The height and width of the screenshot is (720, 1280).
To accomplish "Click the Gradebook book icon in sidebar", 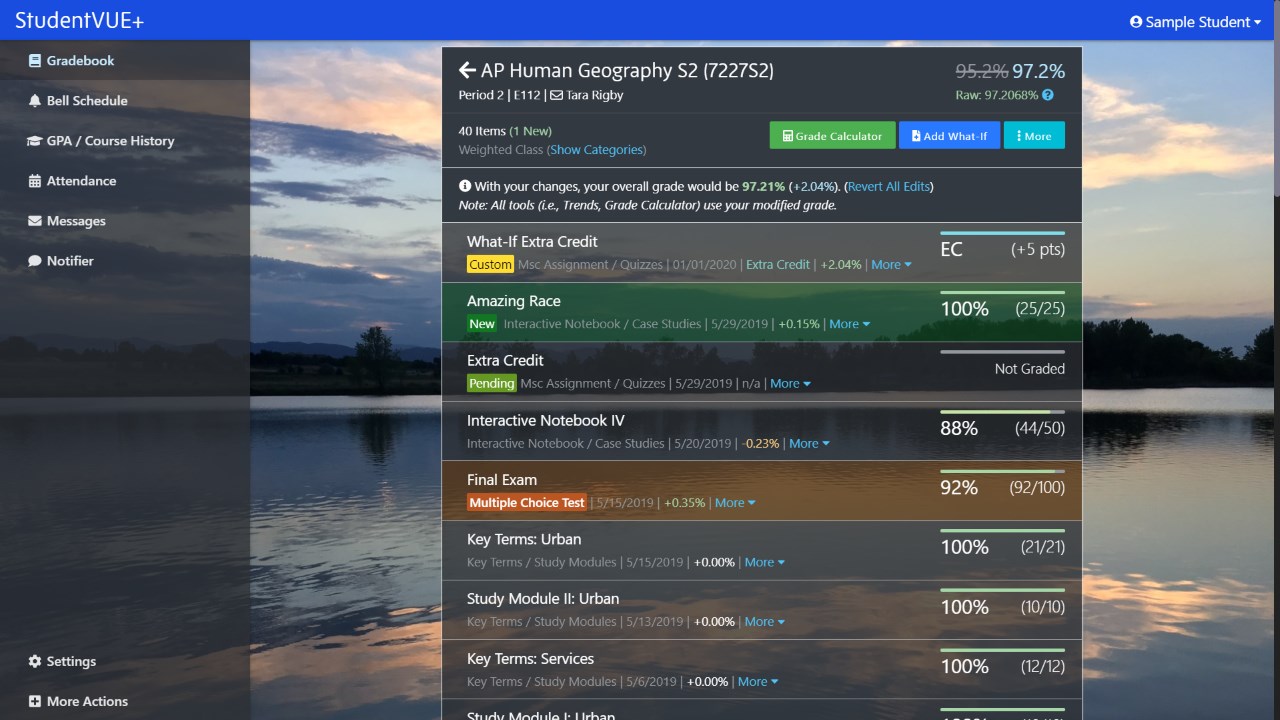I will coord(35,61).
